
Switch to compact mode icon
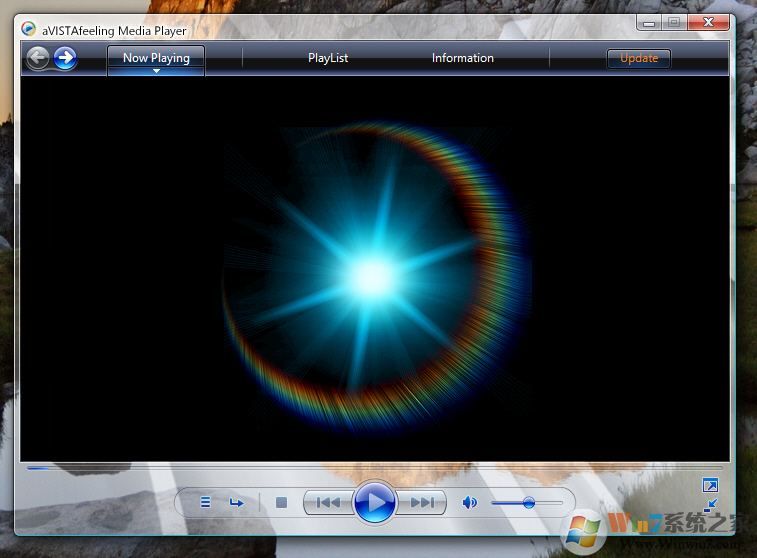point(710,506)
